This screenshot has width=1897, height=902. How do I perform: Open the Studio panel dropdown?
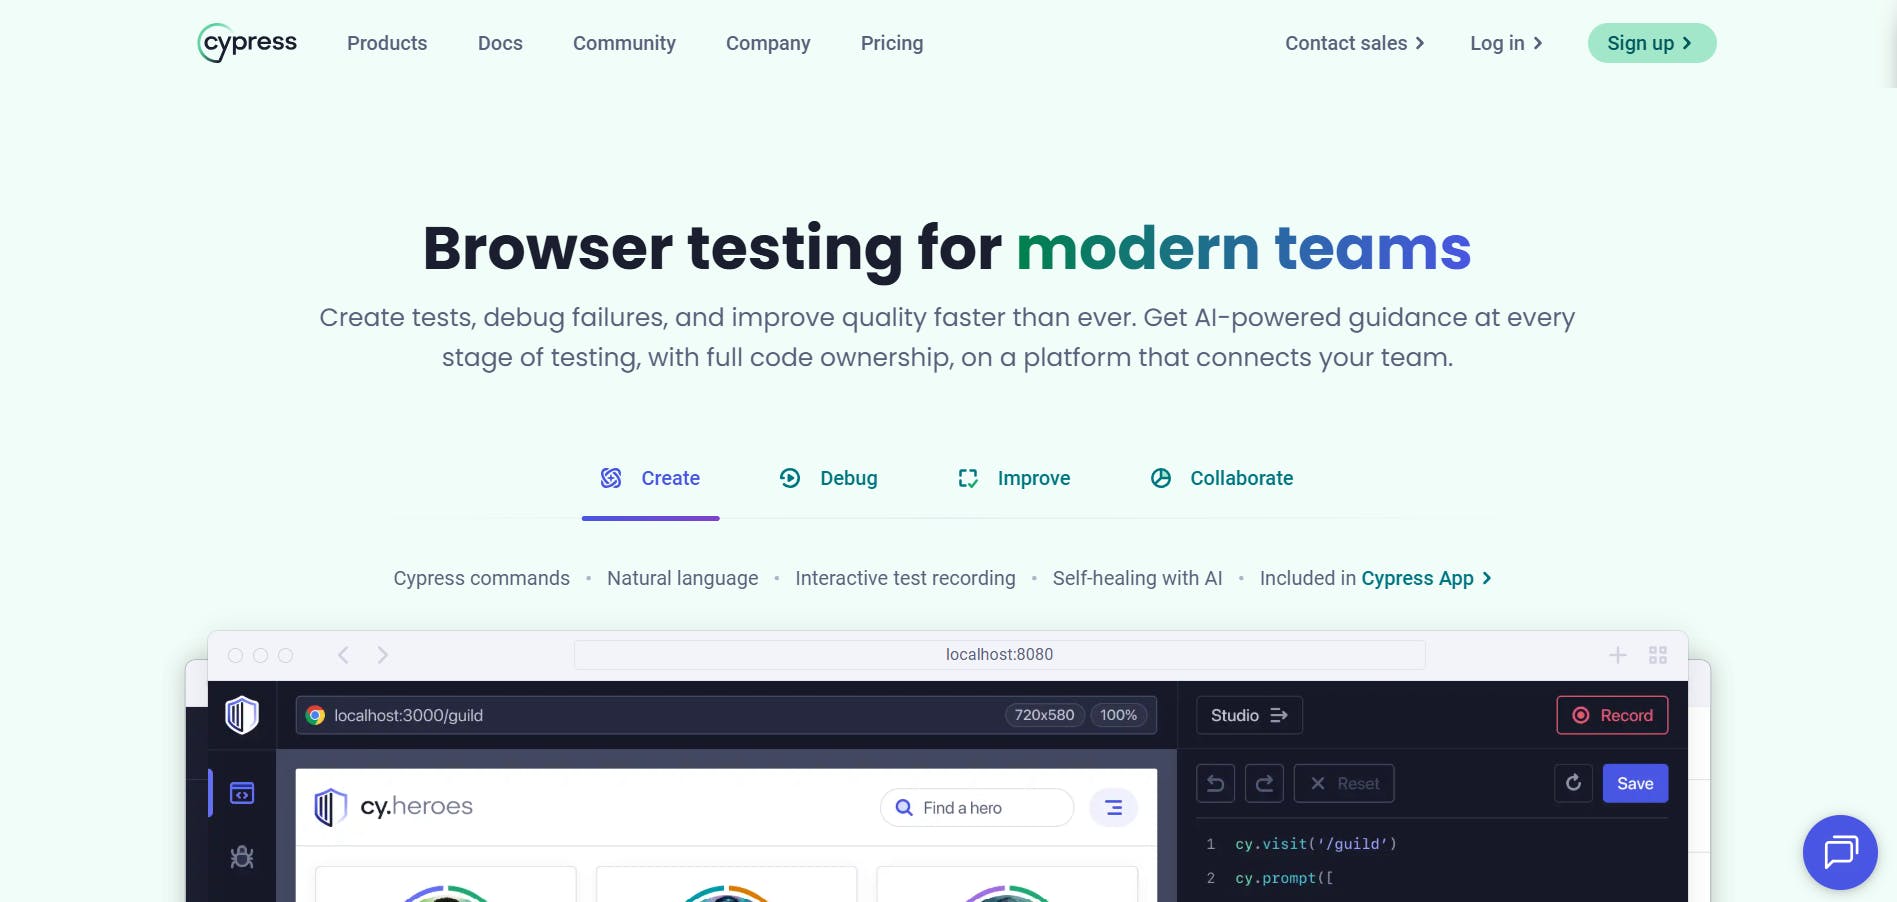1249,715
